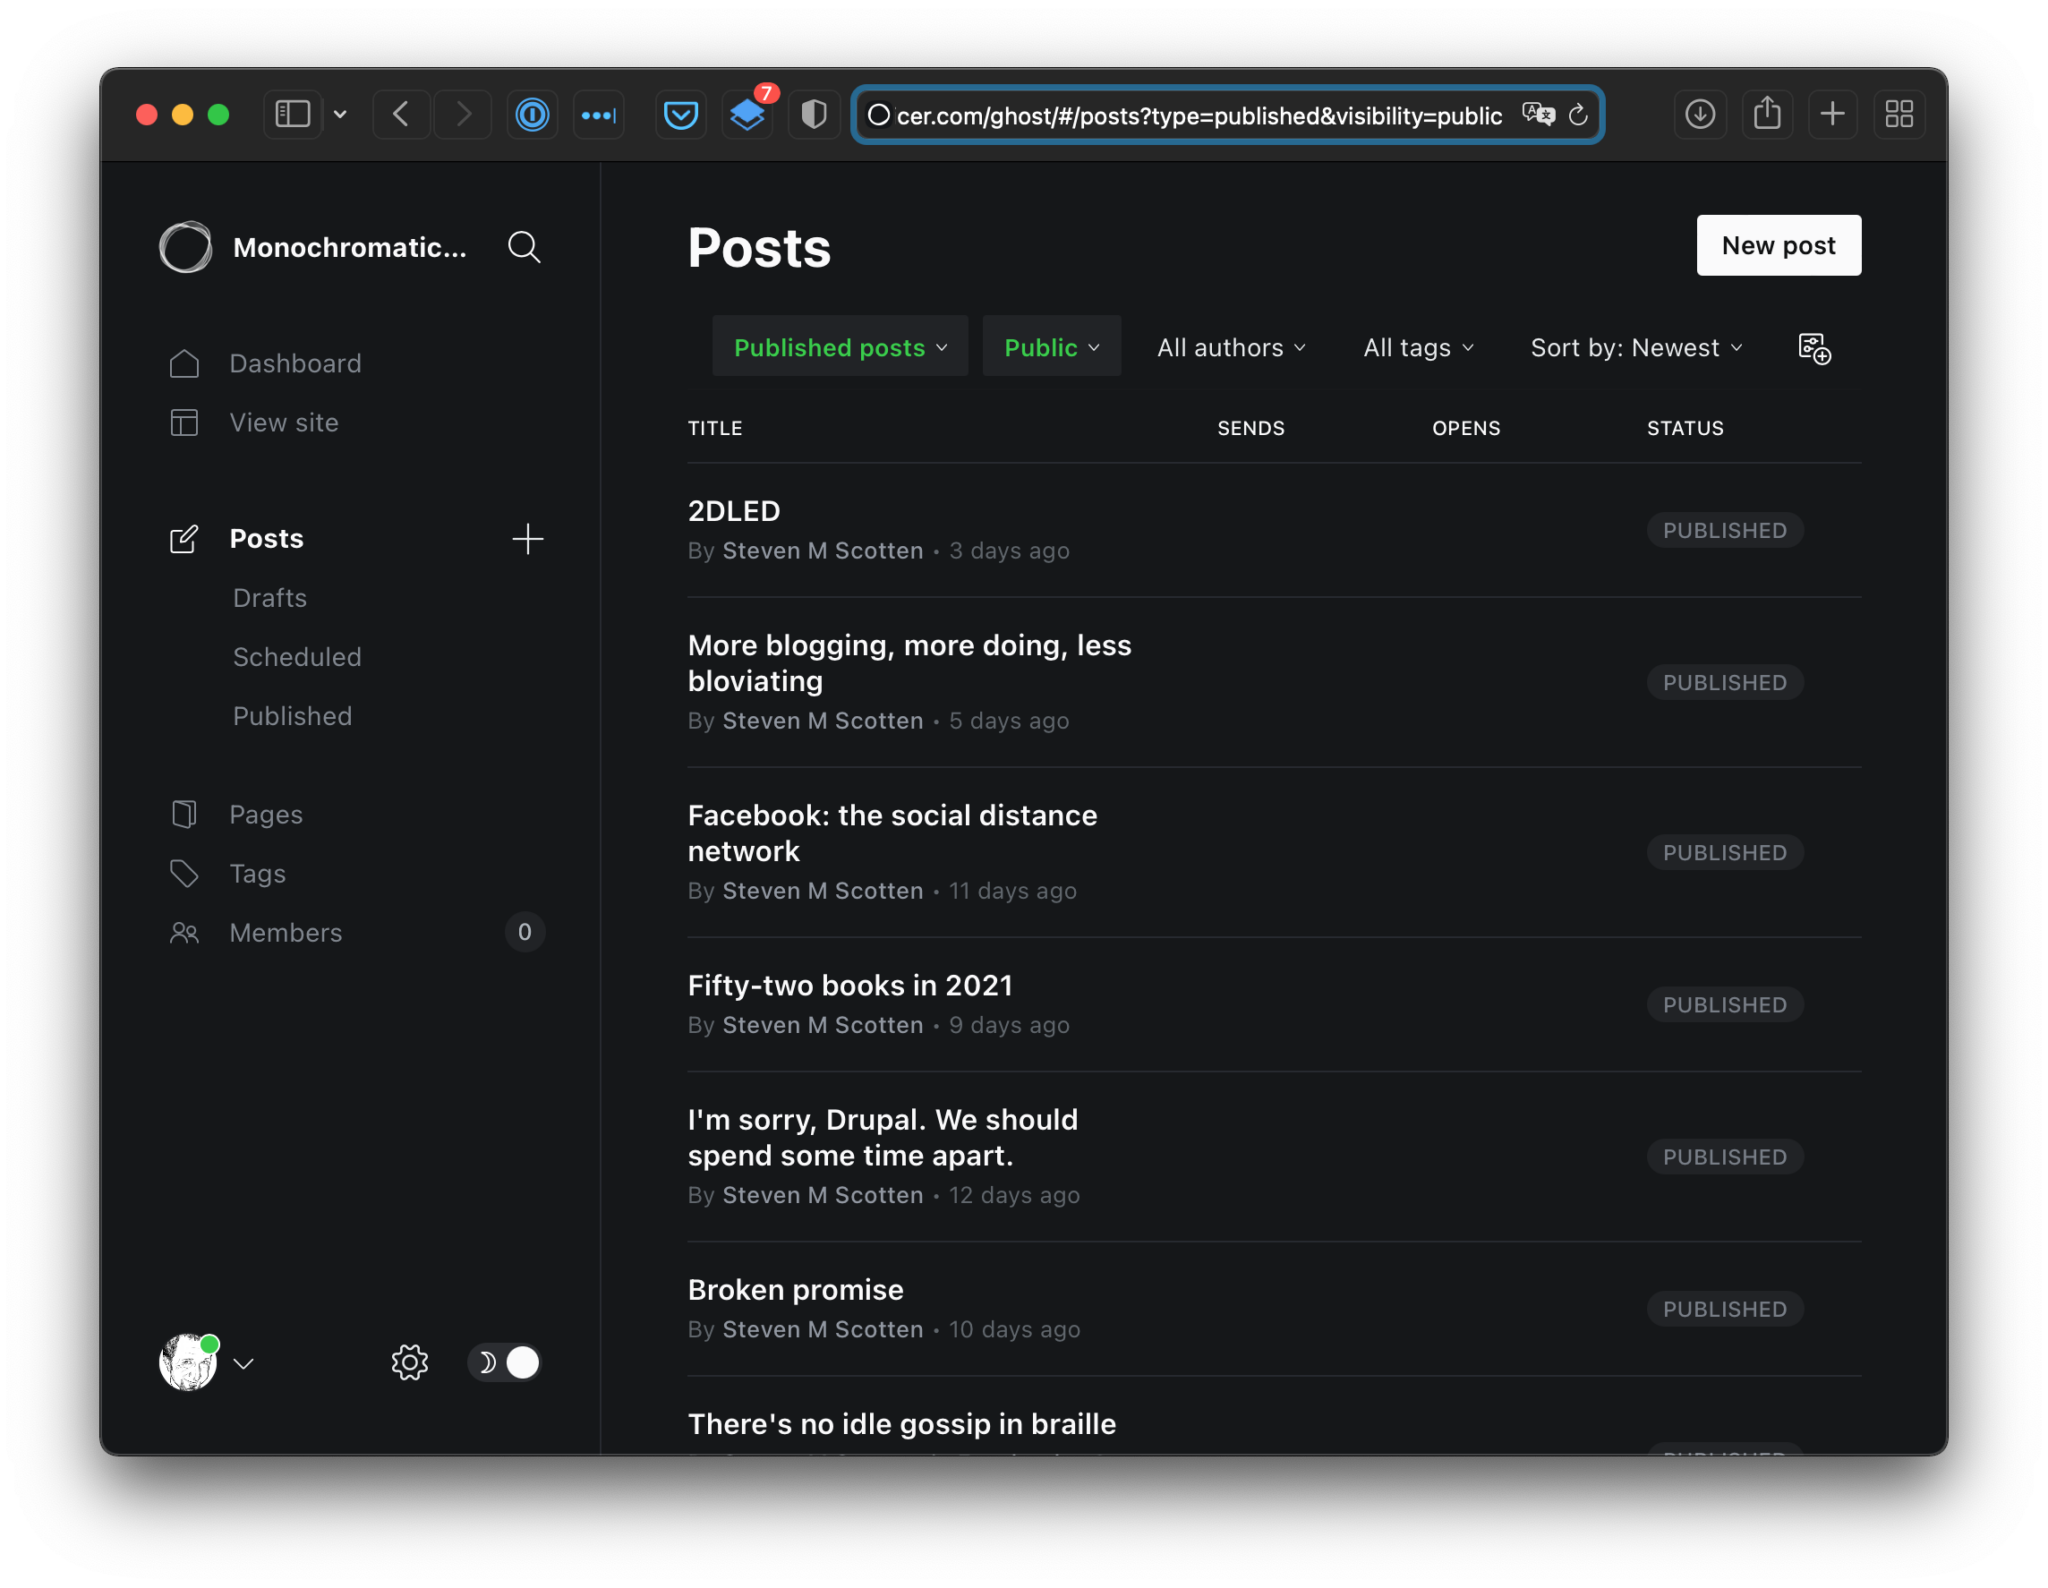Click PUBLISHED badge on Fifty-two books row
Image resolution: width=2048 pixels, height=1588 pixels.
pos(1725,1004)
